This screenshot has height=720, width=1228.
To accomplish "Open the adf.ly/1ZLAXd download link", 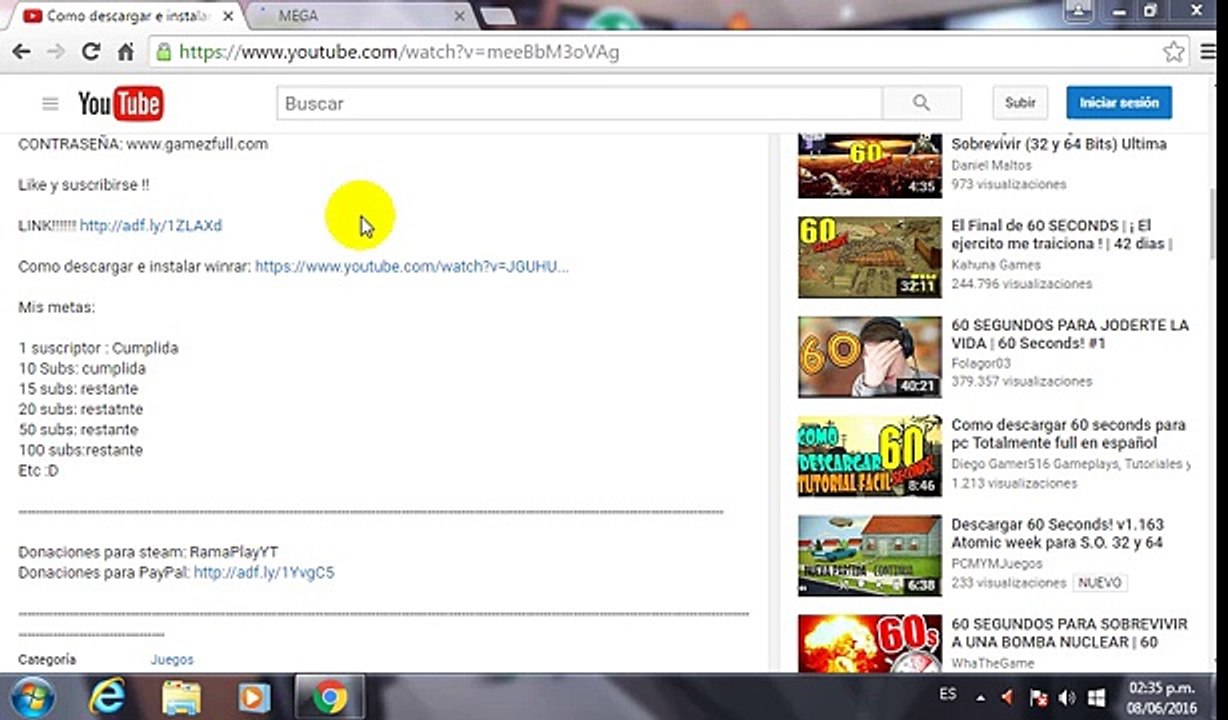I will click(151, 226).
